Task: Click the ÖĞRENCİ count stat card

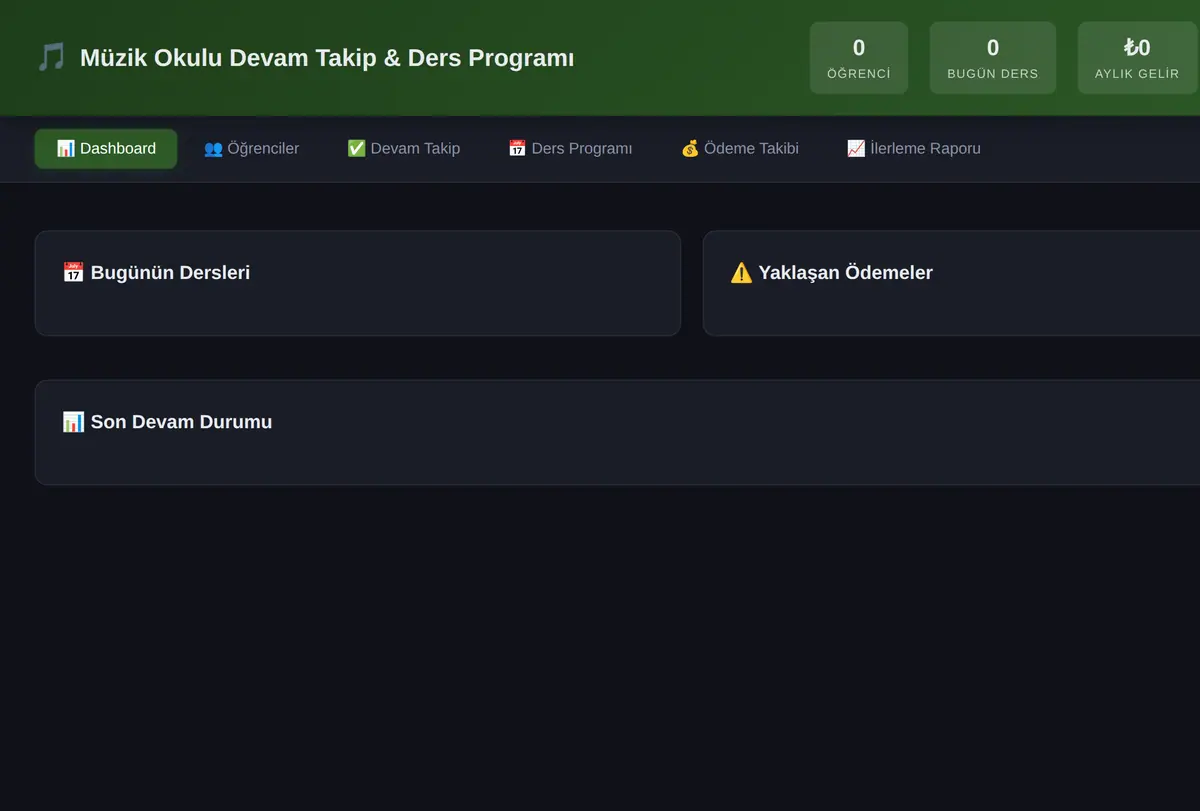Action: click(x=859, y=58)
